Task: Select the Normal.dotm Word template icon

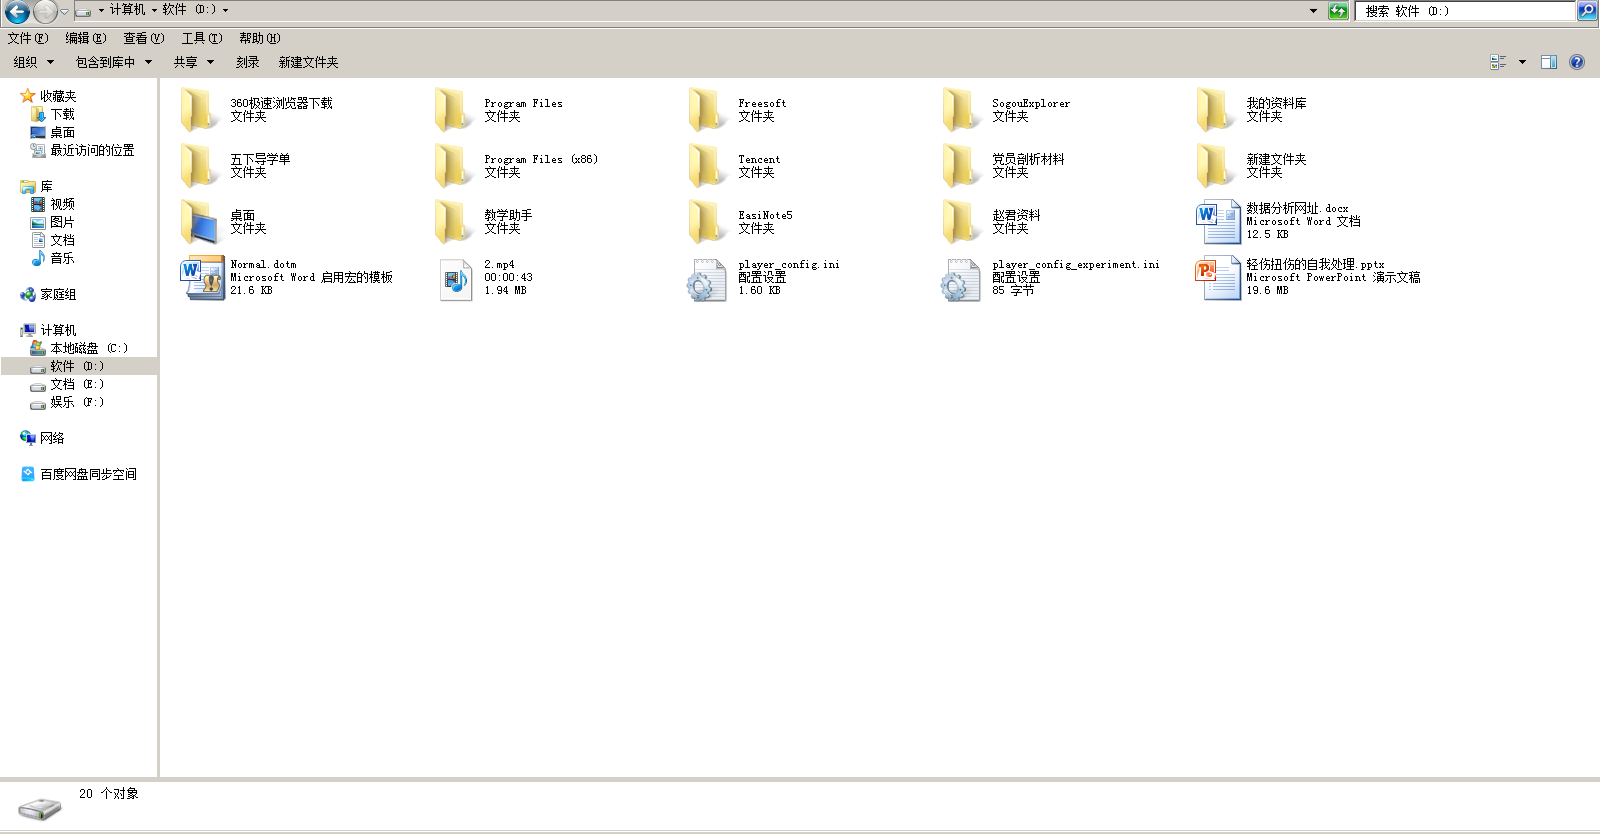Action: point(201,278)
